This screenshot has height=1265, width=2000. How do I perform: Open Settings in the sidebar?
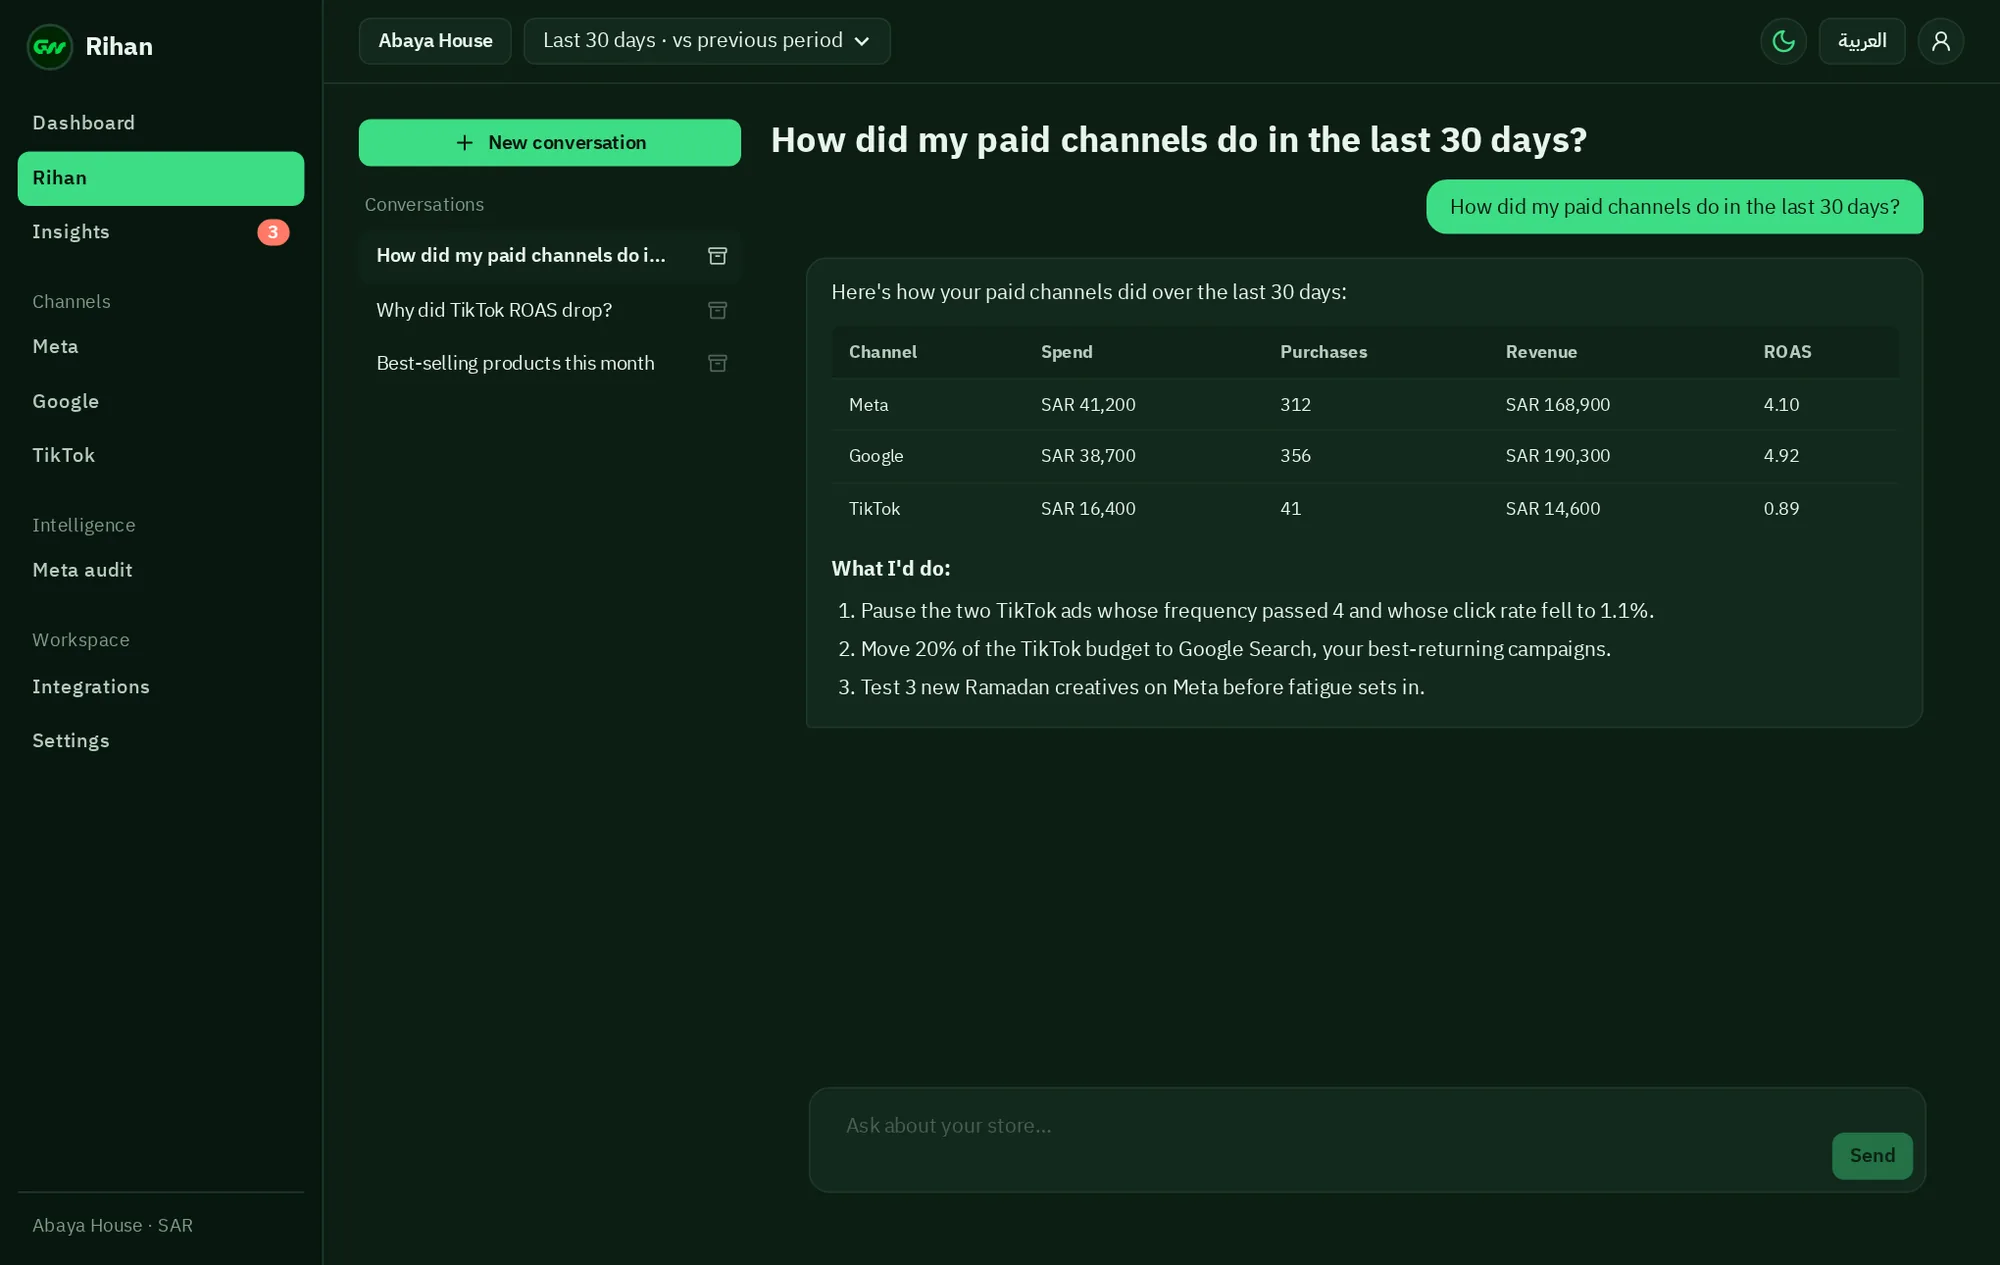click(x=161, y=741)
